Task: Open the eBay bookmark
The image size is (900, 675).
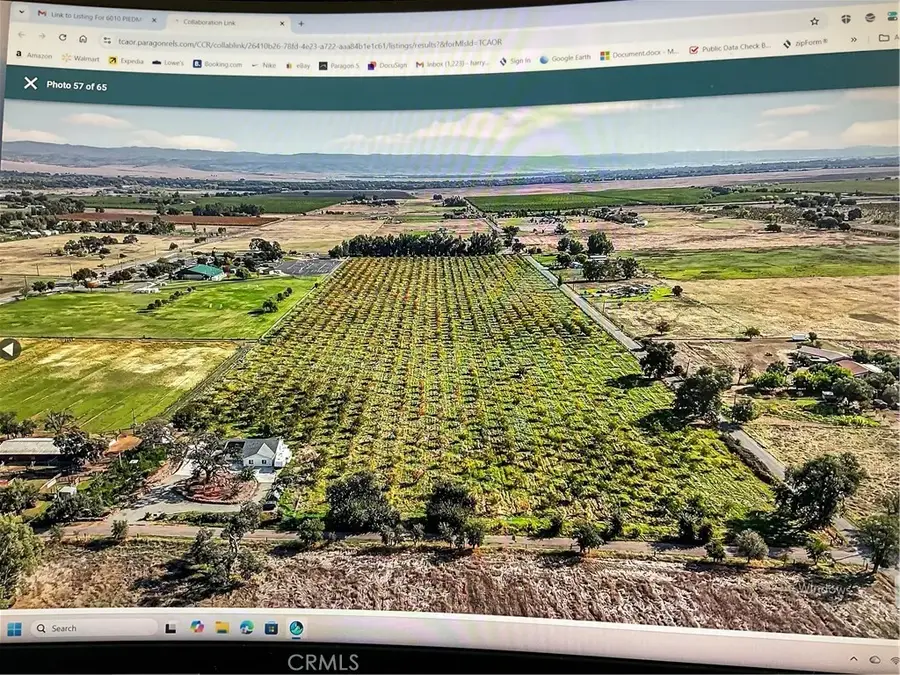Action: (300, 63)
